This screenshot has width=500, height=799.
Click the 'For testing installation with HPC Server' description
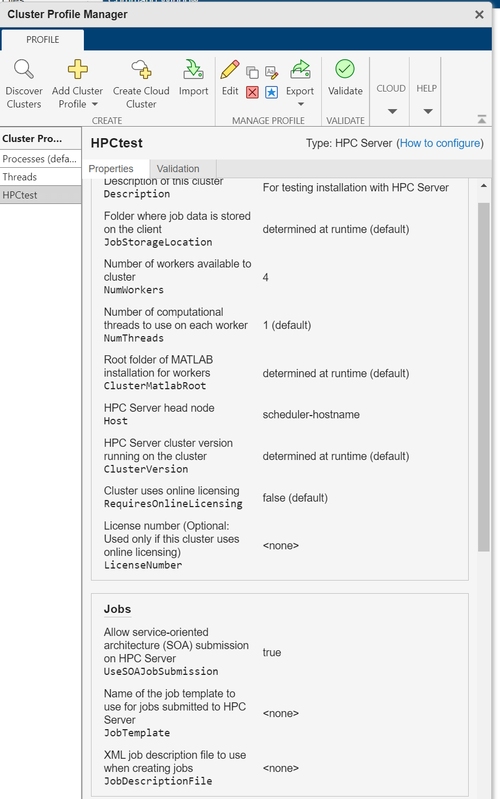coord(356,188)
